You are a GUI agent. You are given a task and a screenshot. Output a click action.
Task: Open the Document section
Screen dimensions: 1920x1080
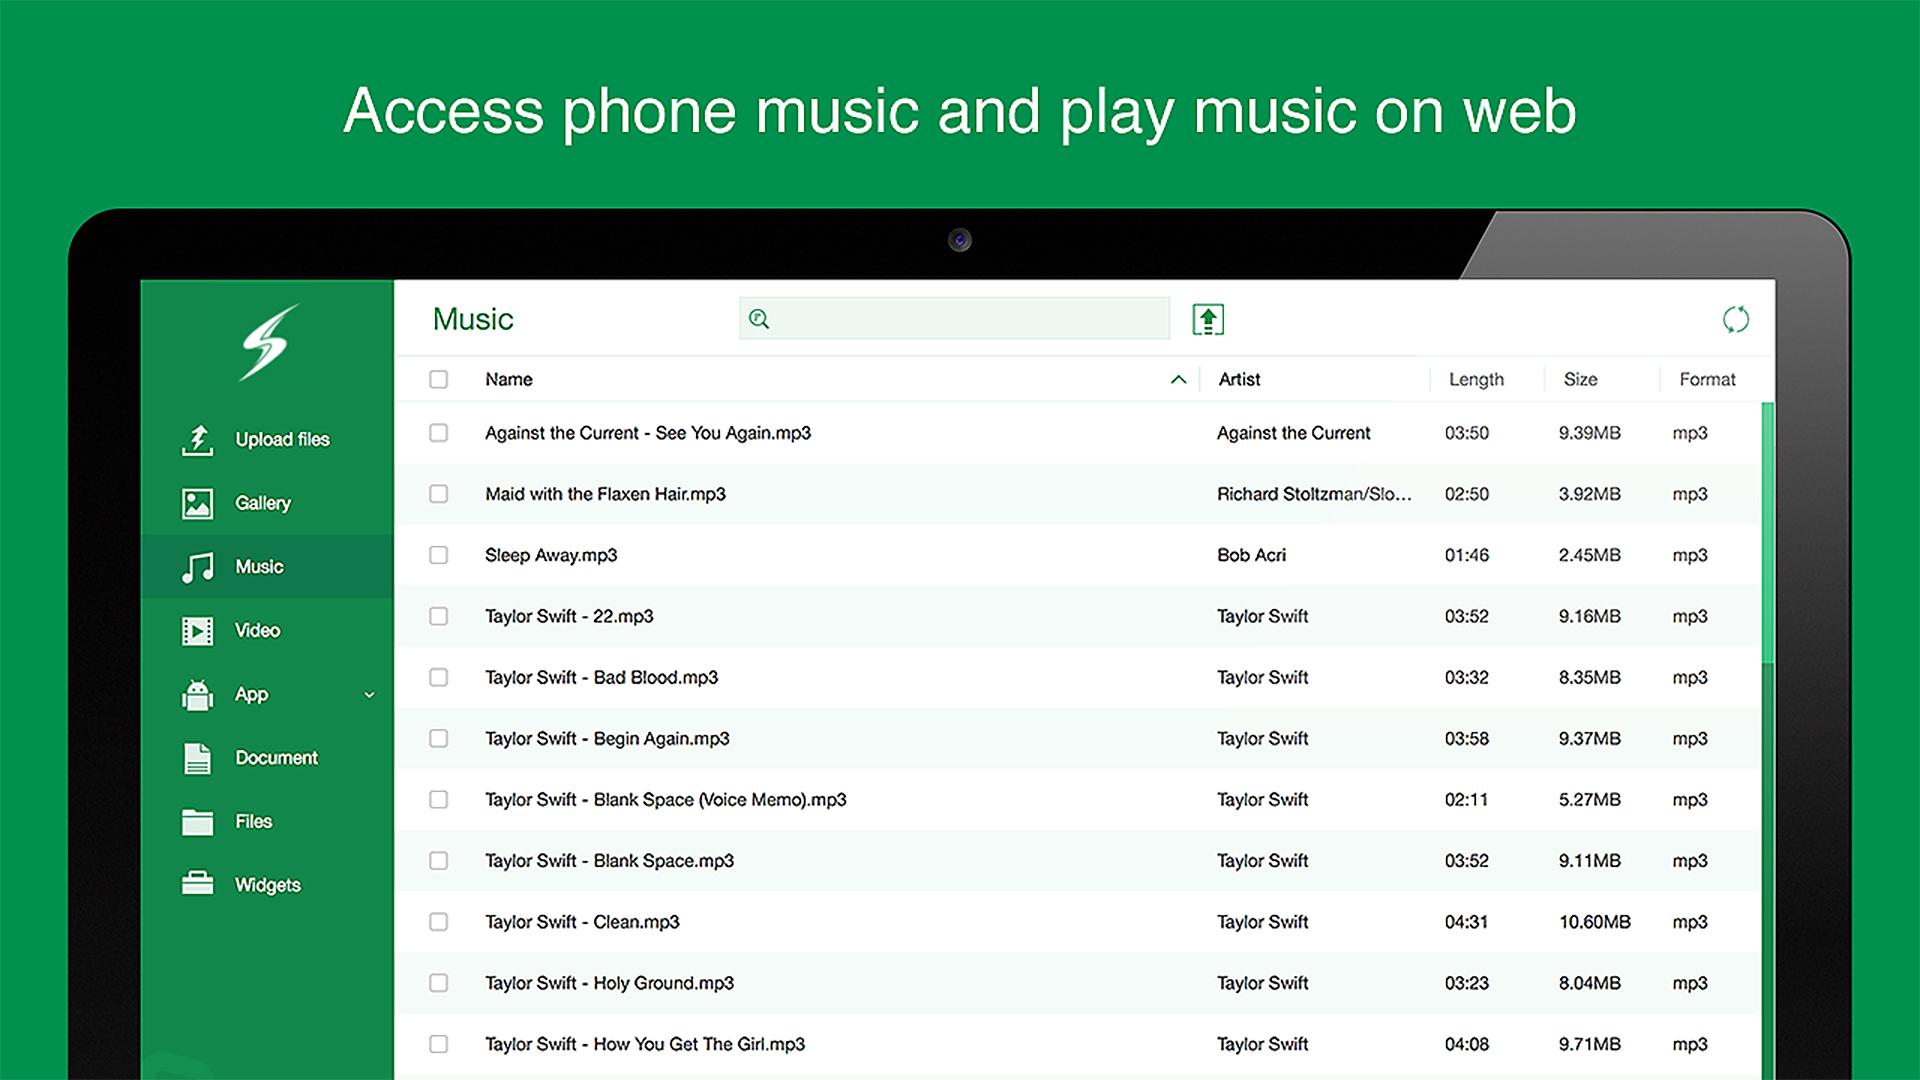[276, 758]
